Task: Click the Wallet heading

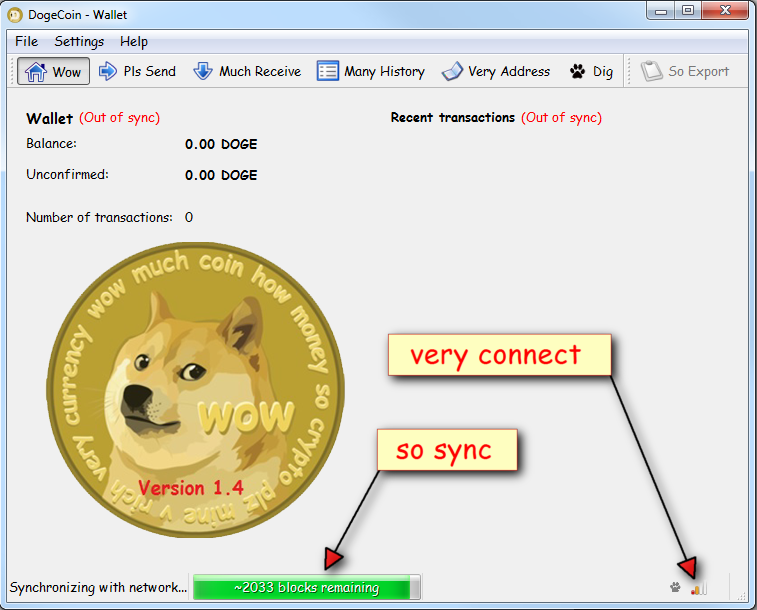Action: click(49, 118)
